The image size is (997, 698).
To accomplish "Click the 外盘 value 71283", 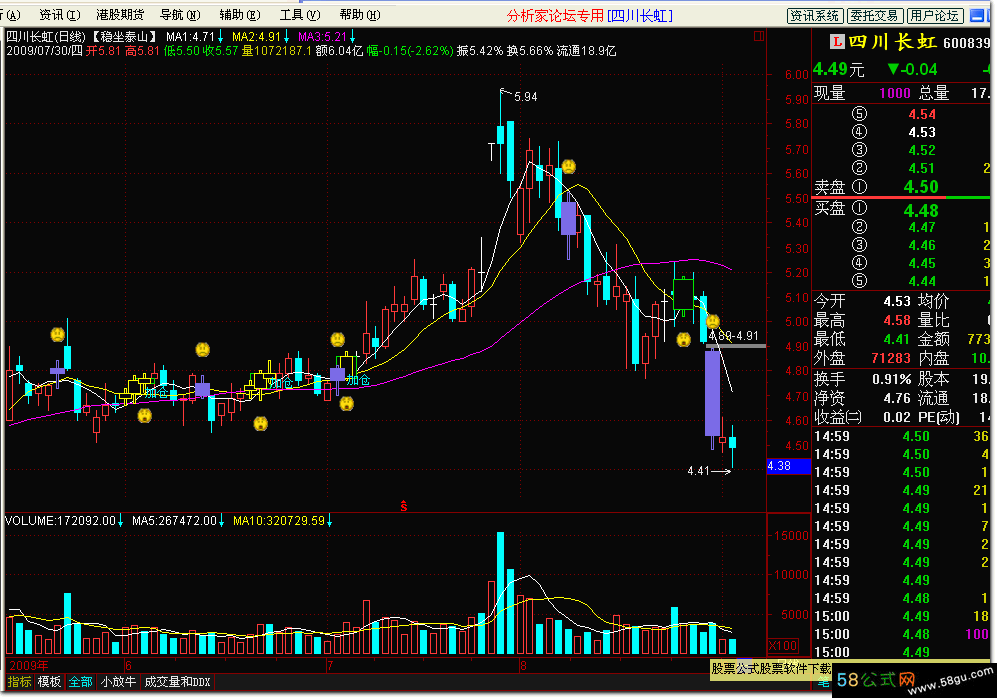I will tap(891, 359).
